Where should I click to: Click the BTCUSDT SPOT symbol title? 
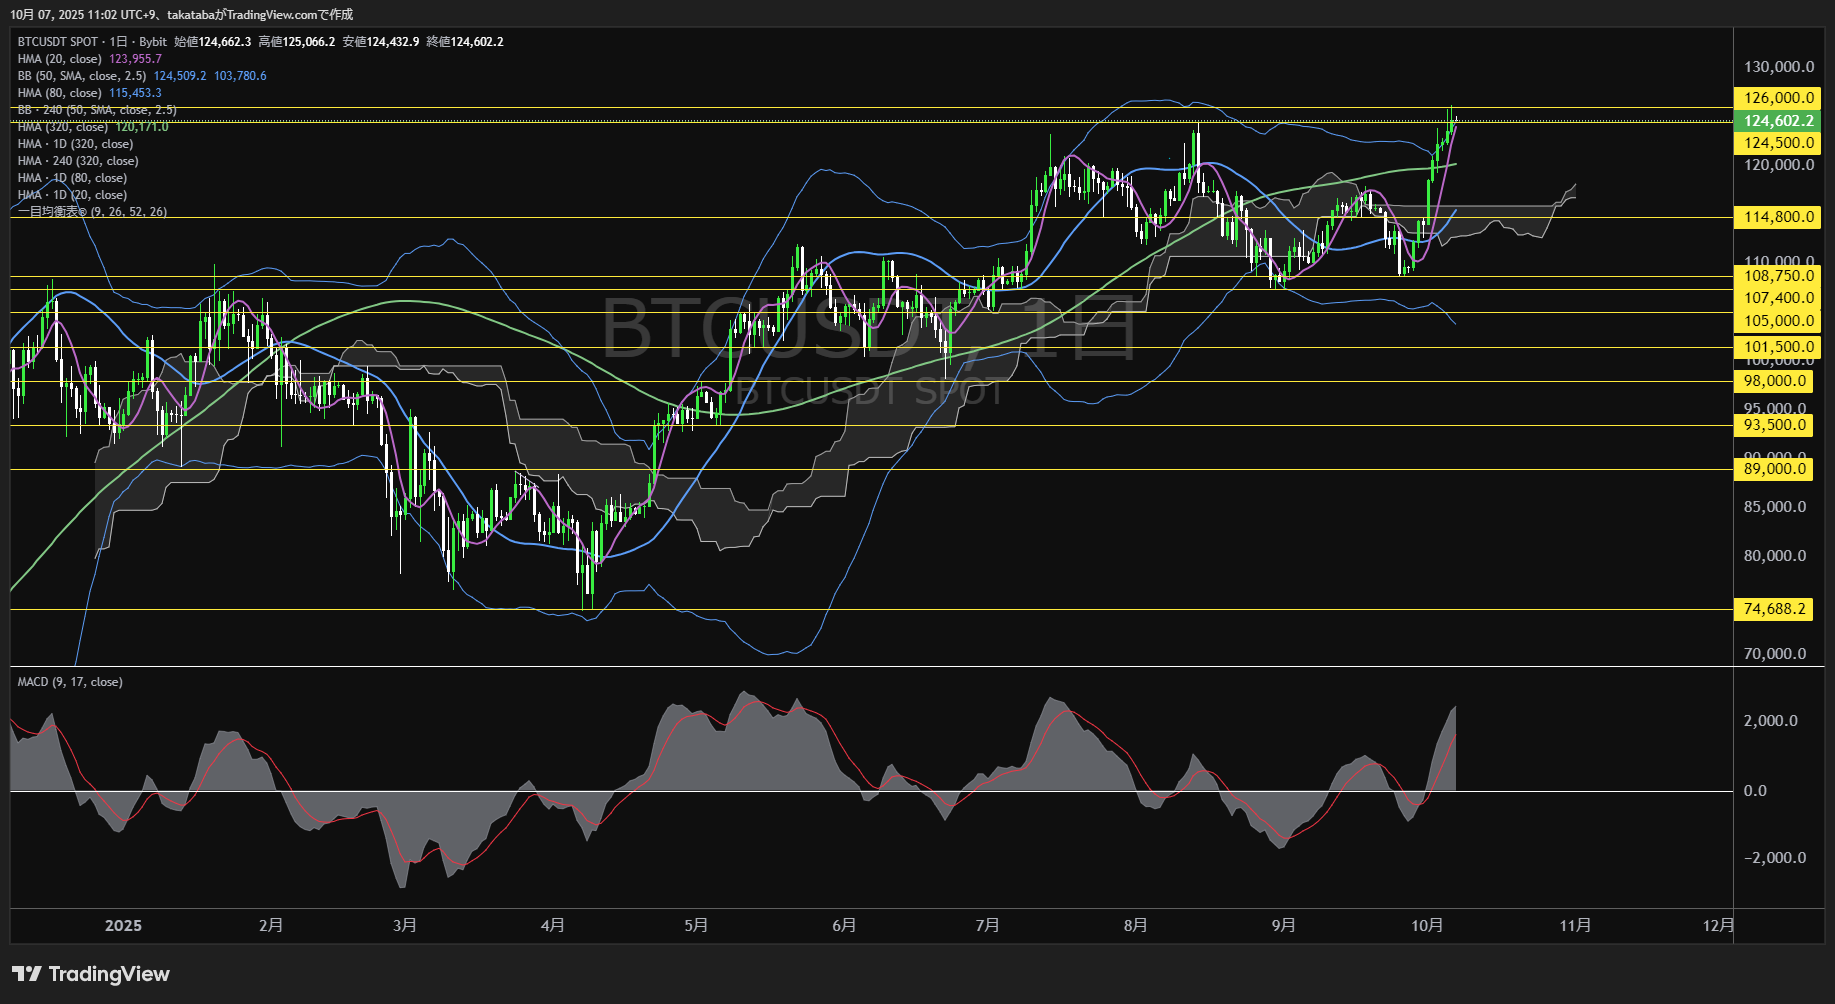coord(57,42)
